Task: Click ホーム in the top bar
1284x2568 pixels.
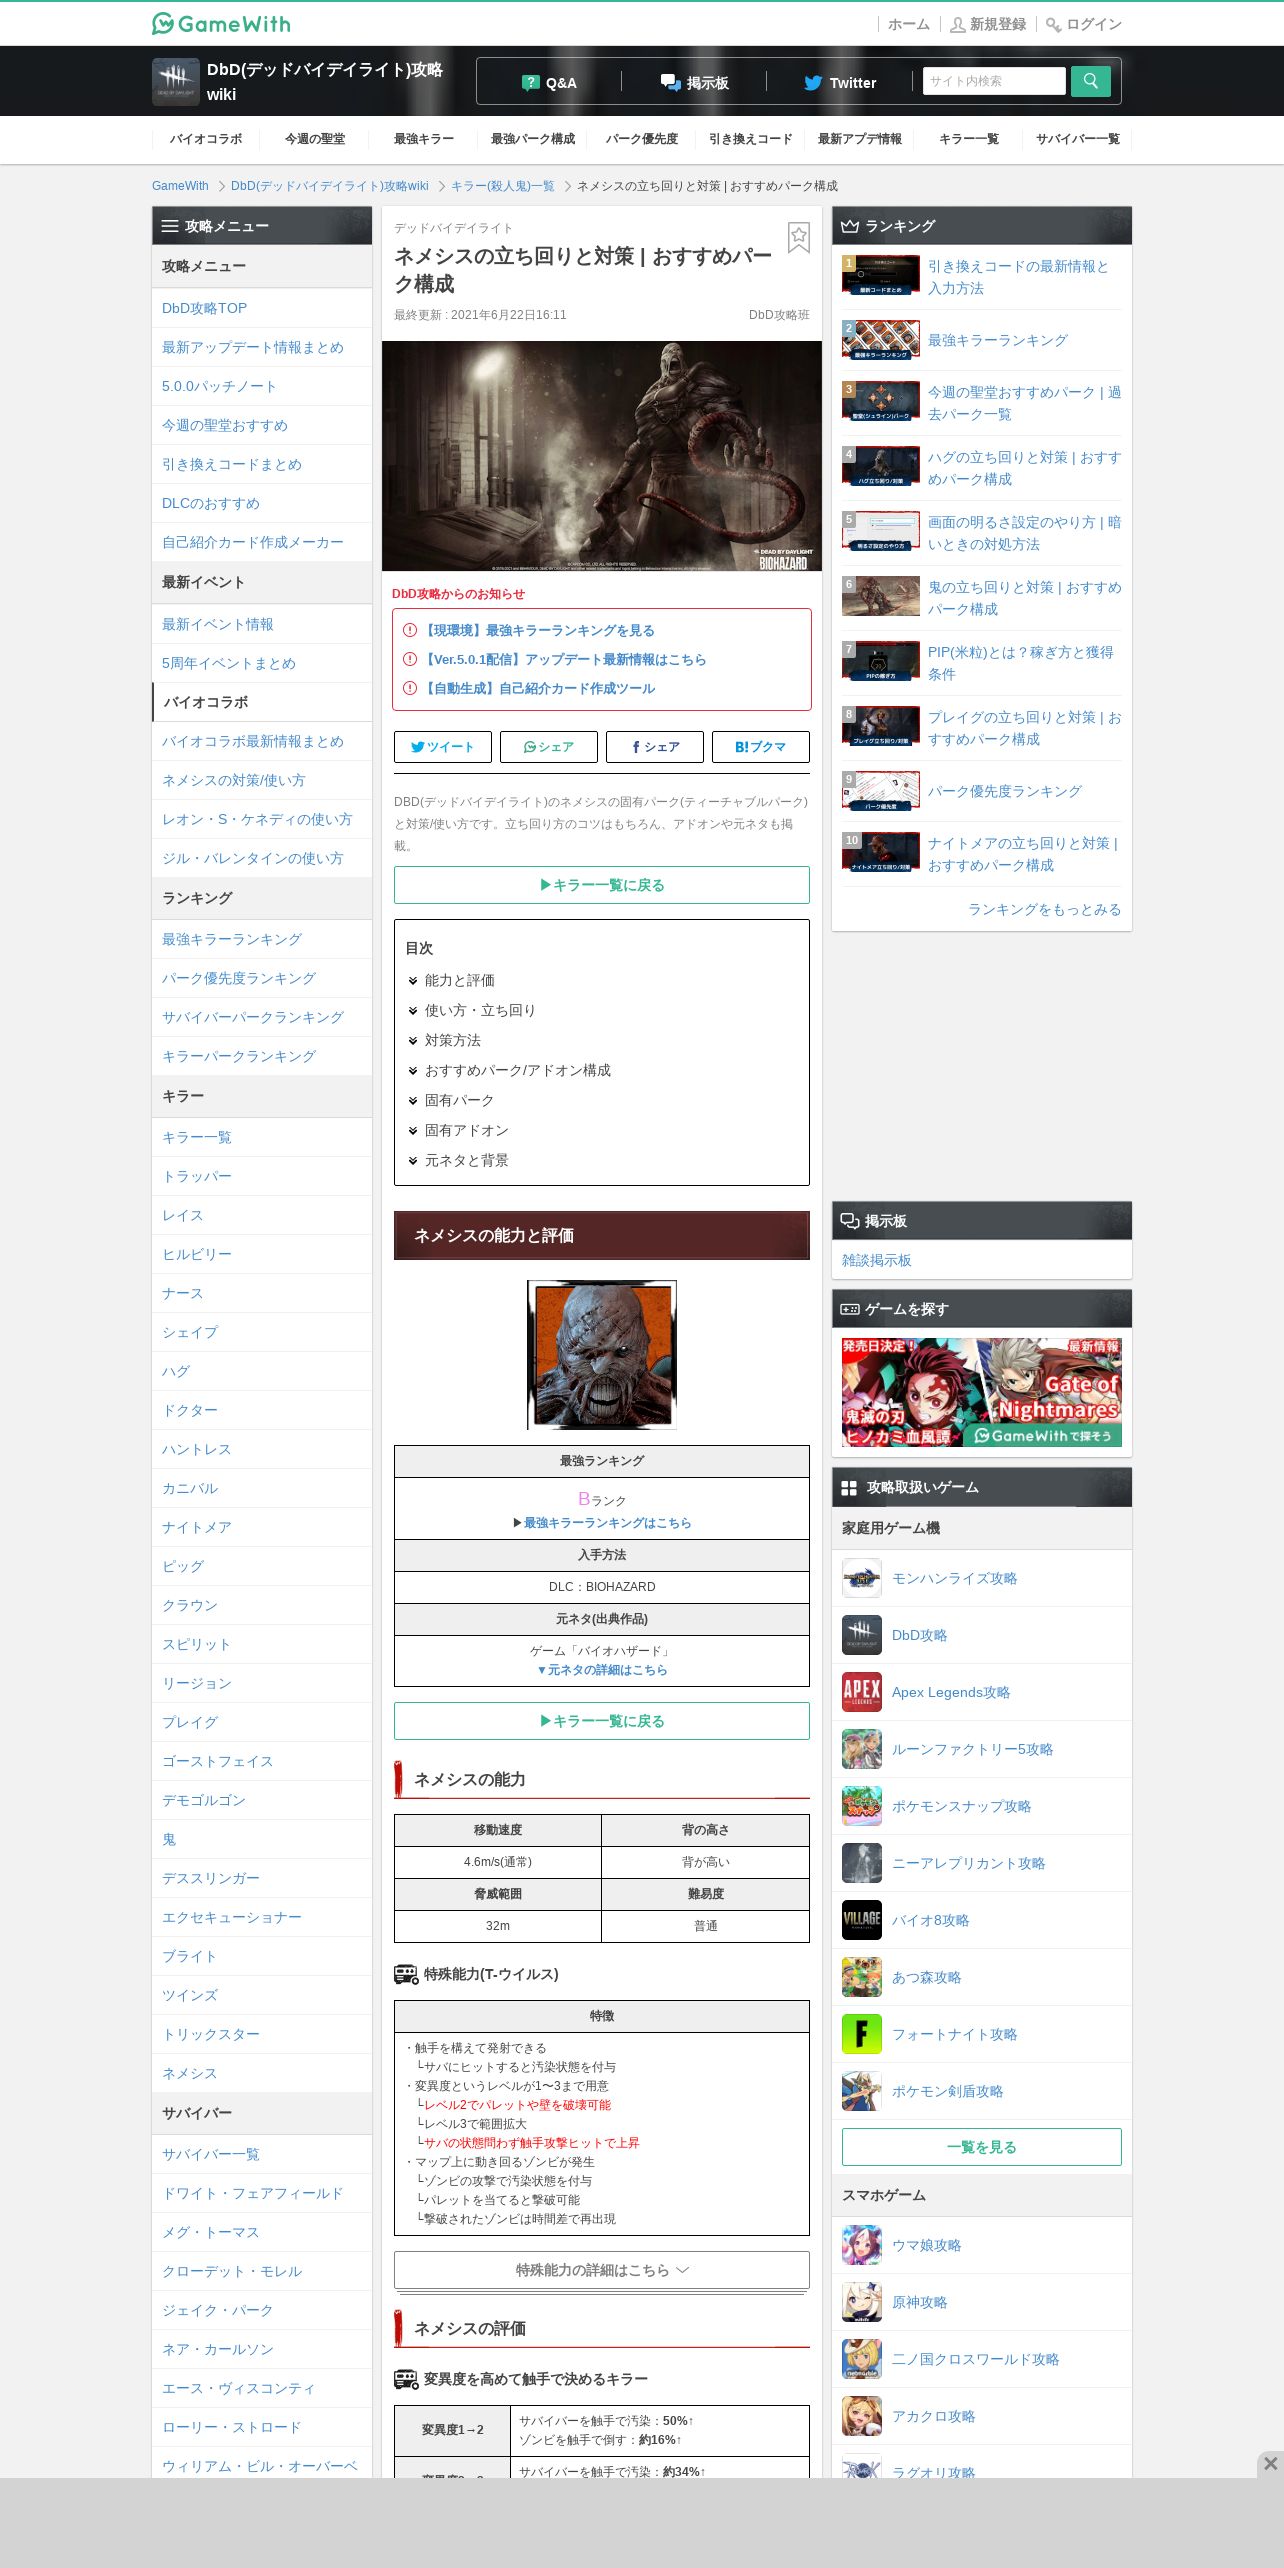Action: pyautogui.click(x=909, y=24)
